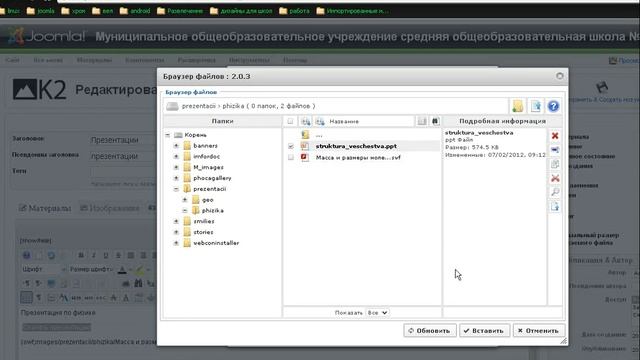The height and width of the screenshot is (360, 640).
Task: Apply bold in the background editor
Action: pyautogui.click(x=81, y=256)
